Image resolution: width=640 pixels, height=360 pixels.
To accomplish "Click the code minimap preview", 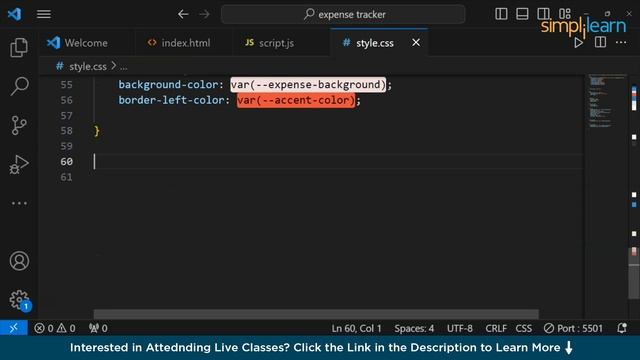I will 607,101.
